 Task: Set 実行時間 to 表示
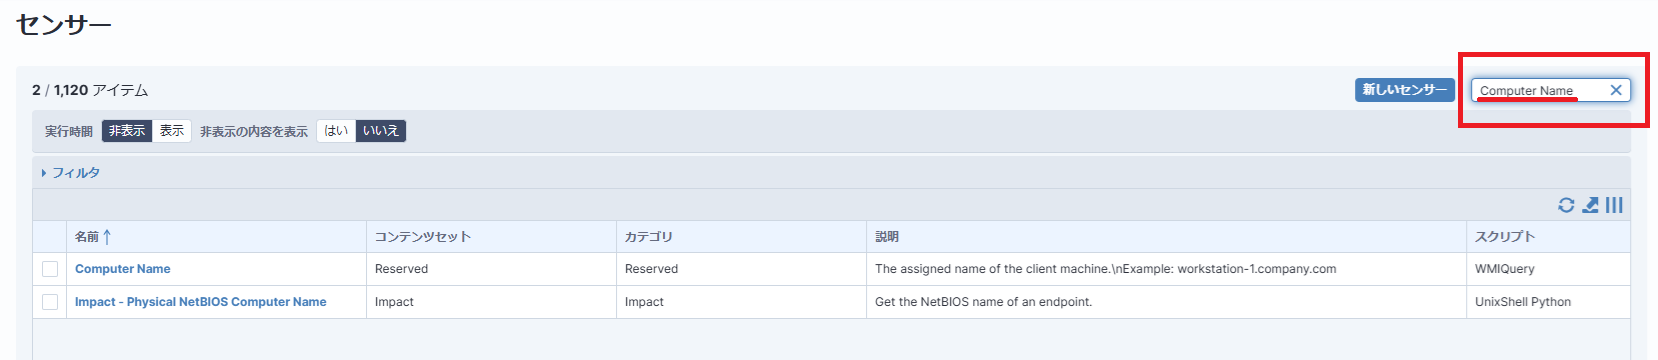point(172,131)
